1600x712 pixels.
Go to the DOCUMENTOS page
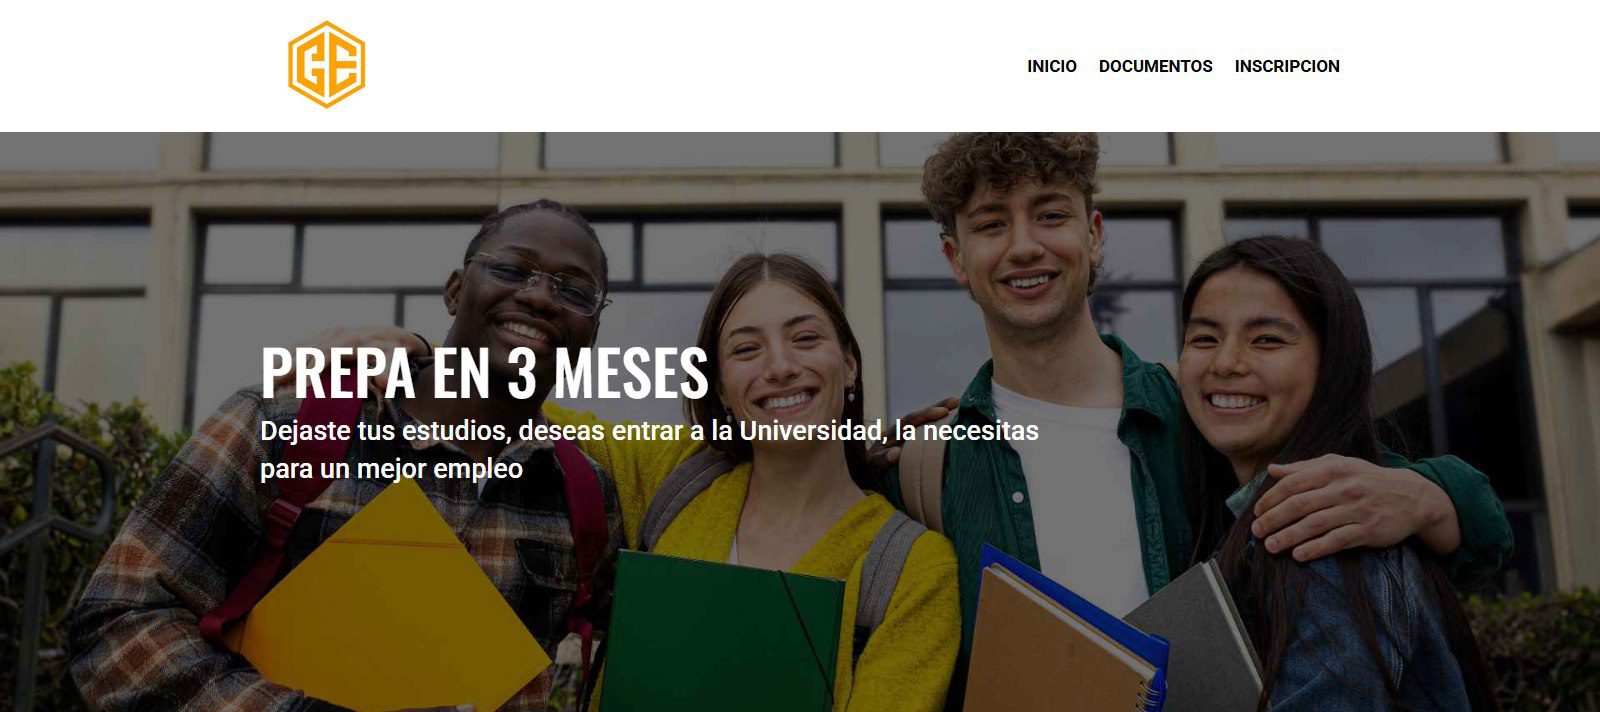click(1155, 66)
